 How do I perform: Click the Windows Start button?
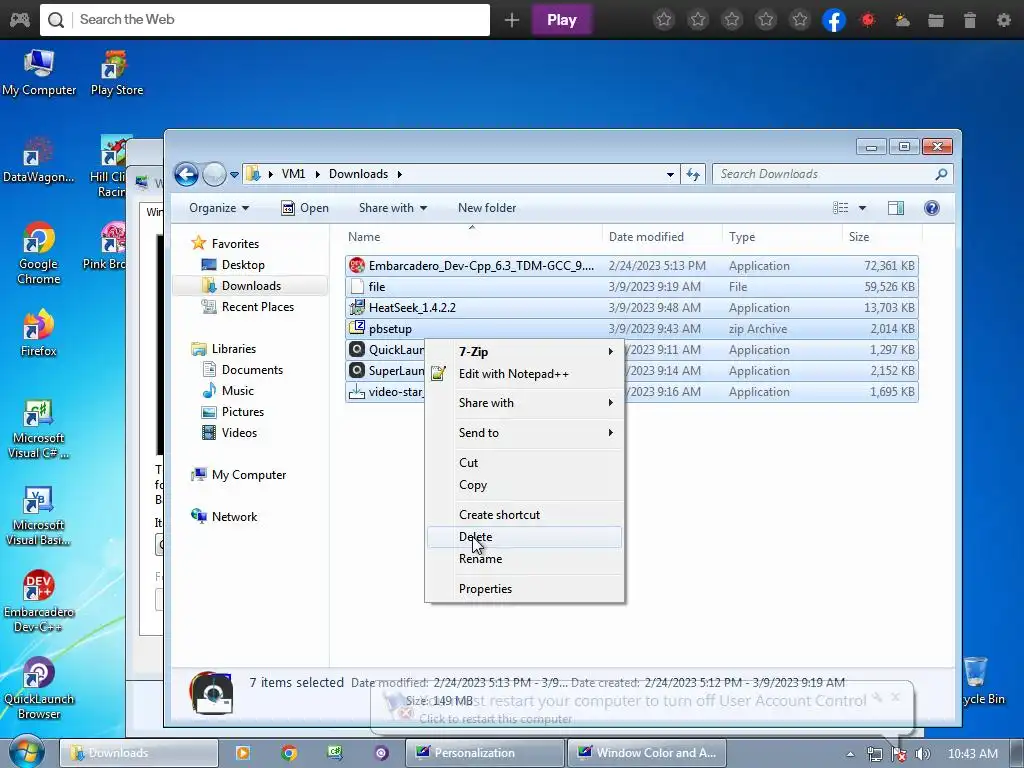[26, 752]
